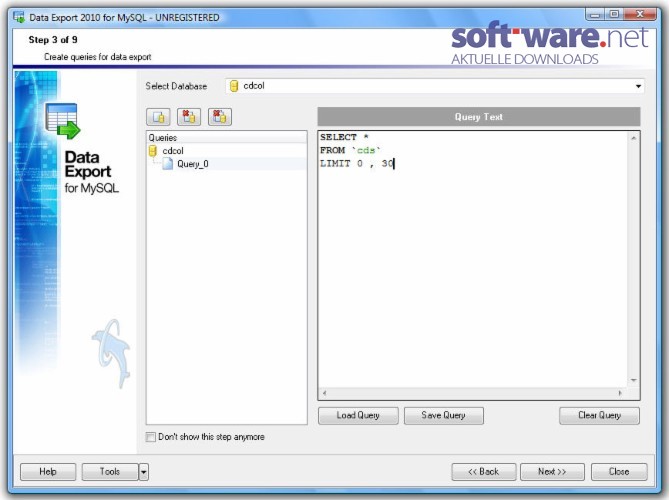Click the database icon in Select Database box

pos(234,86)
